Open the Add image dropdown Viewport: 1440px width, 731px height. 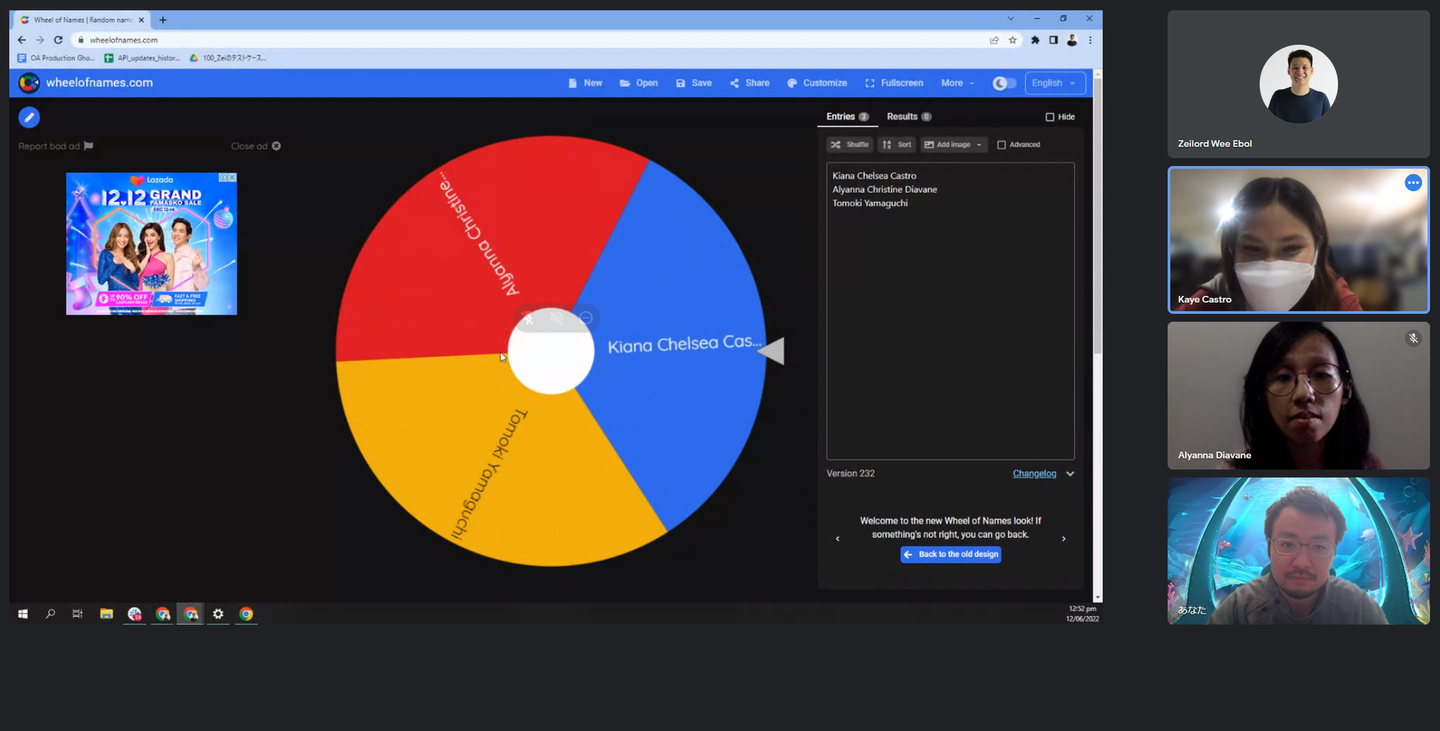point(954,145)
